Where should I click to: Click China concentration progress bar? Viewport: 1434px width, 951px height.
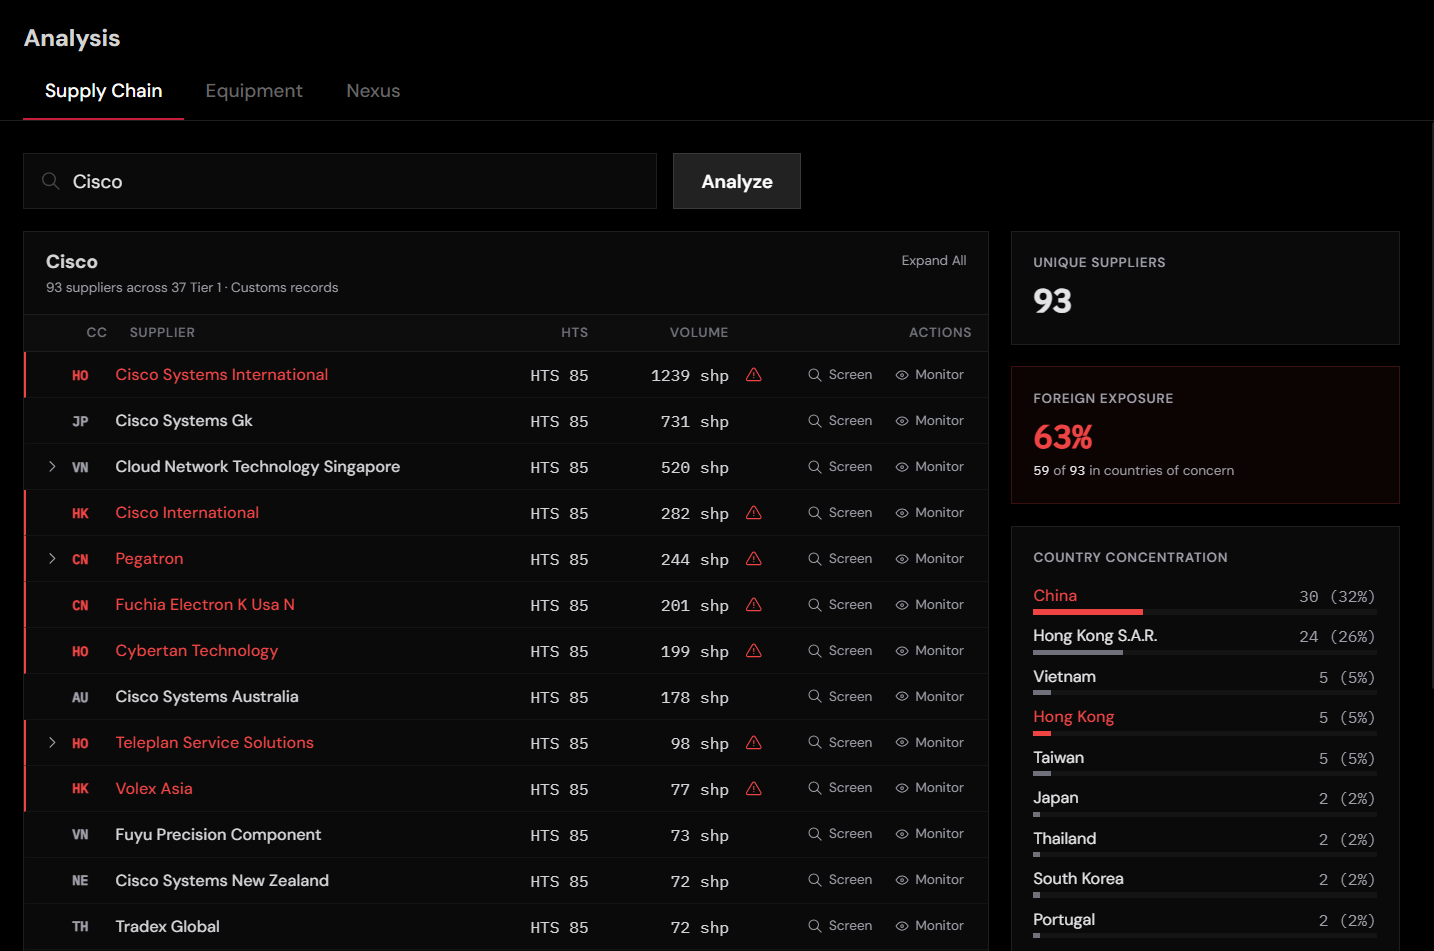[x=1205, y=612]
